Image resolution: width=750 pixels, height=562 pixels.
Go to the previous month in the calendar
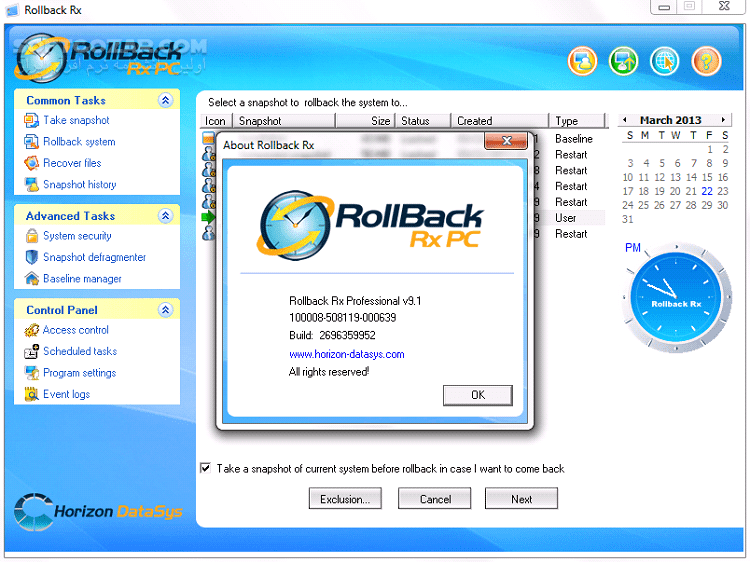625,120
